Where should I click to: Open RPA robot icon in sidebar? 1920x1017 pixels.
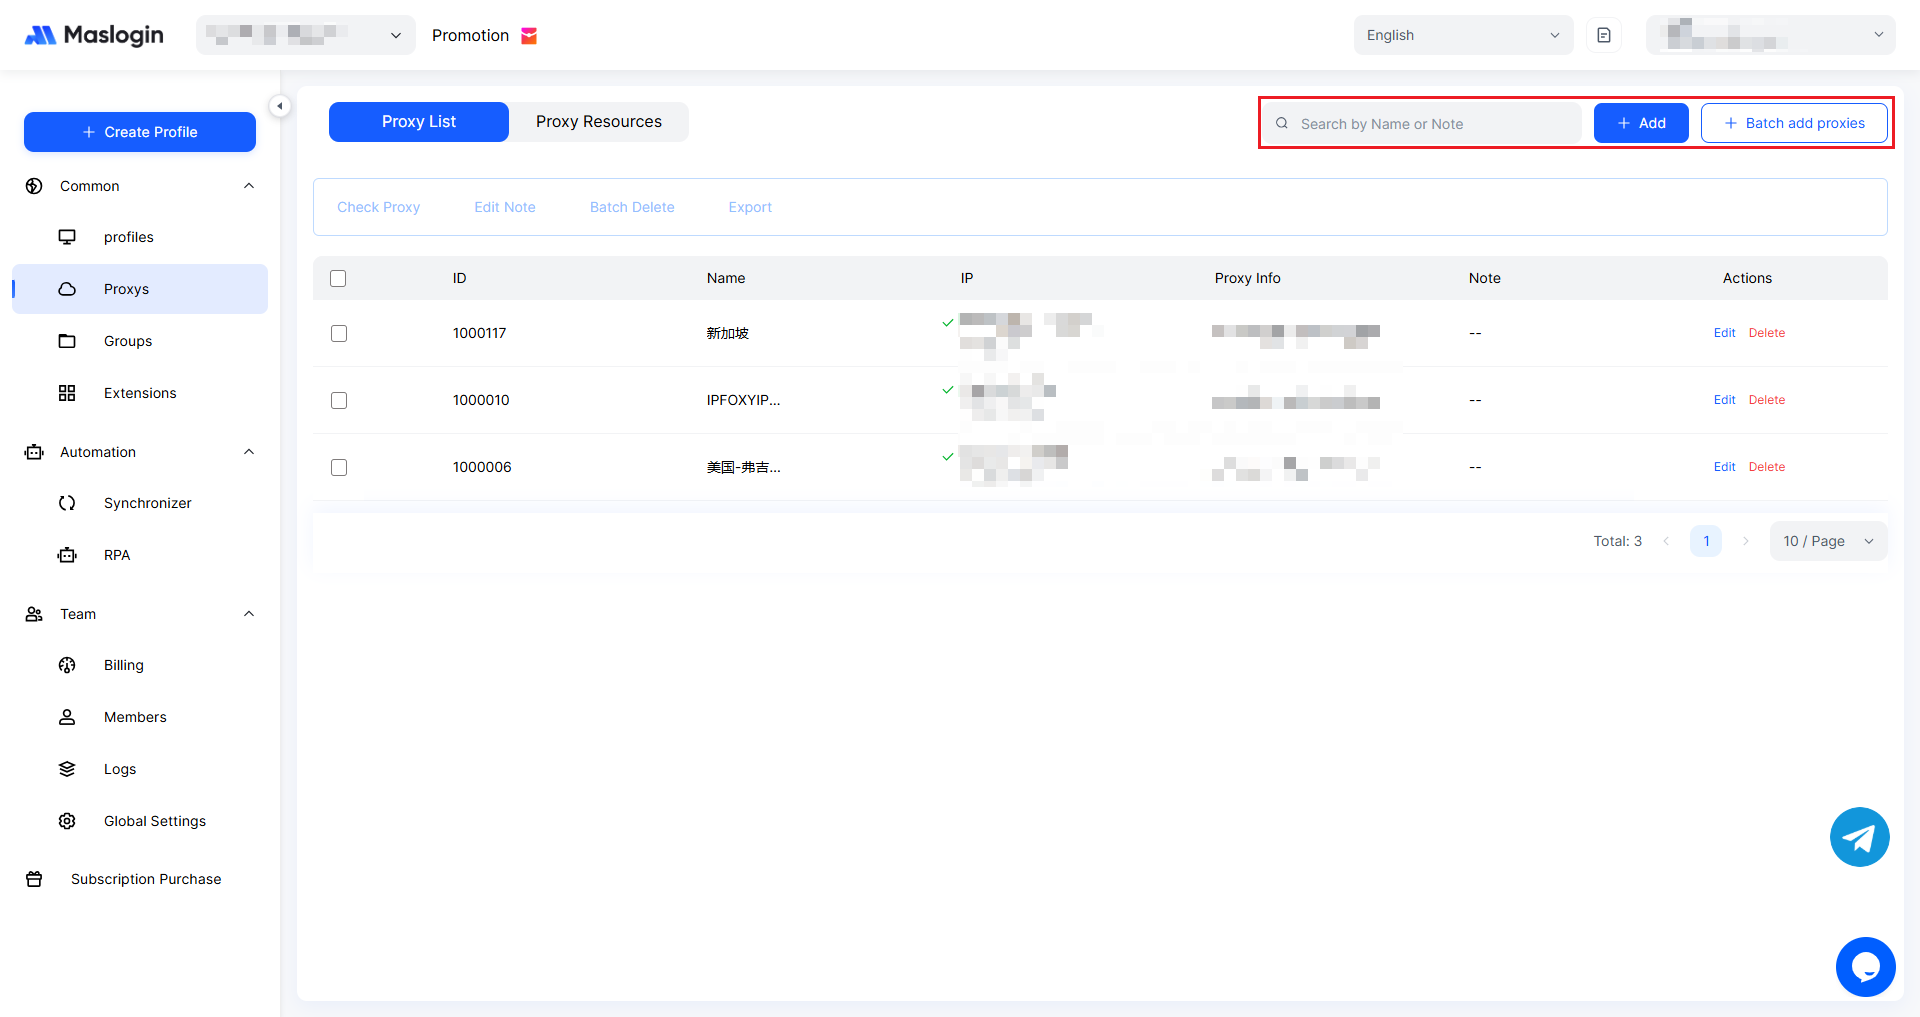(x=67, y=555)
